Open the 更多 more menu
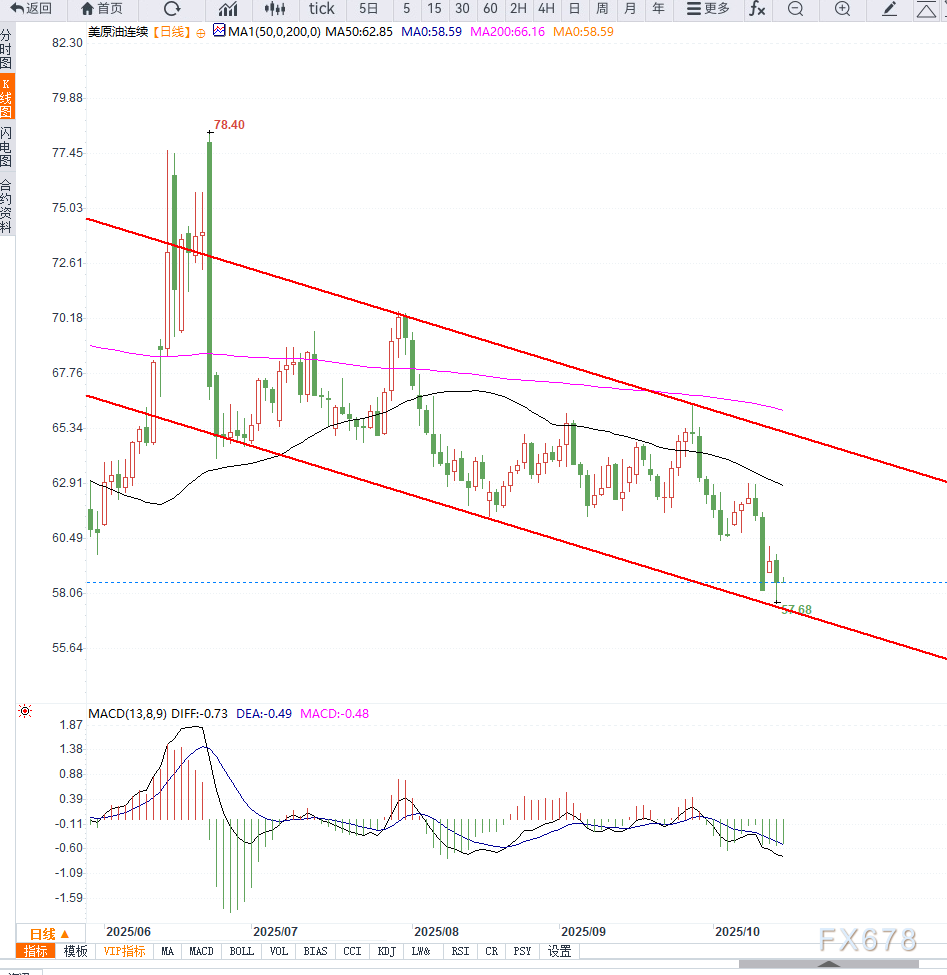Screen dimensions: 947x975 [x=708, y=9]
